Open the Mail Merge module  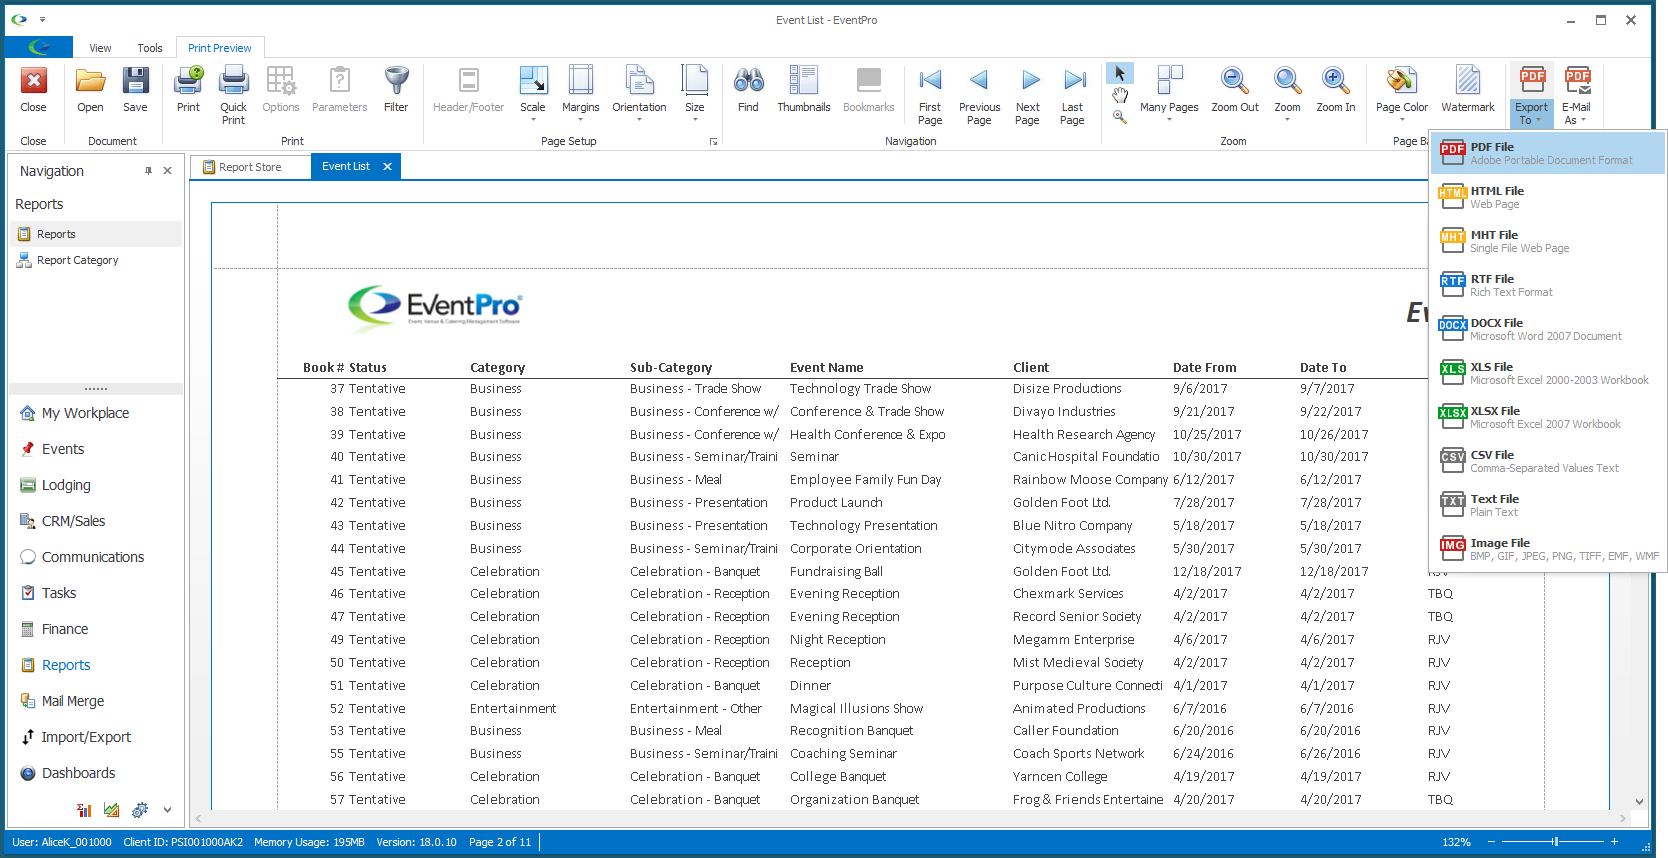coord(96,701)
